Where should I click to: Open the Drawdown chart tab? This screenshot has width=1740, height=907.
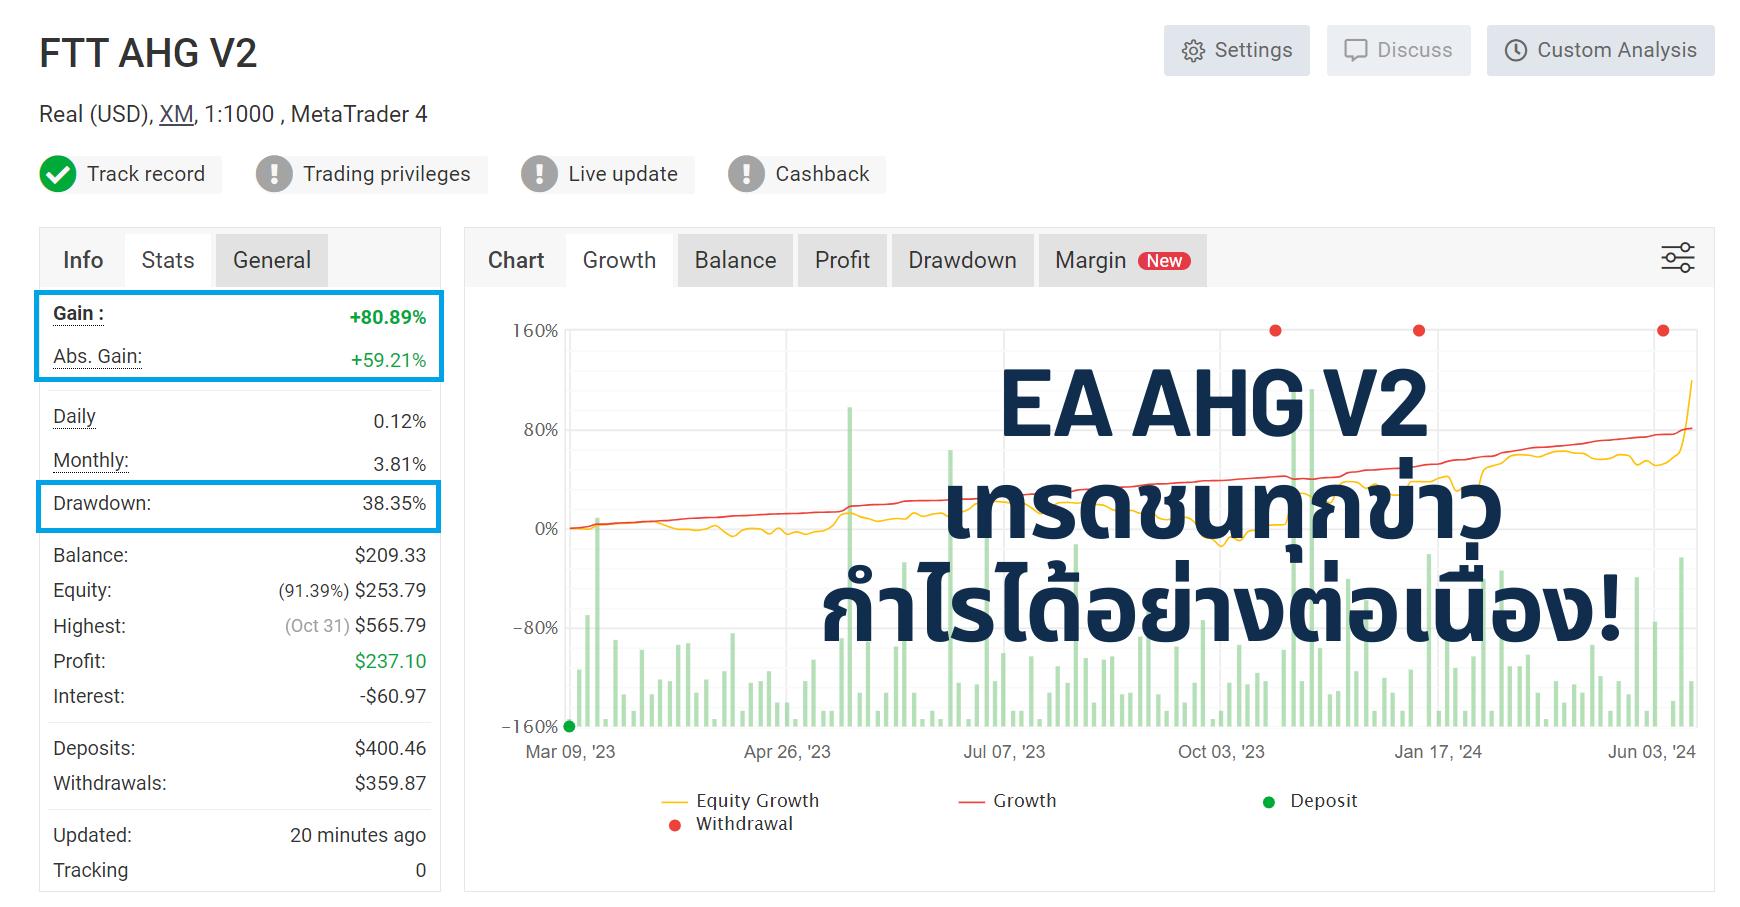coord(962,260)
